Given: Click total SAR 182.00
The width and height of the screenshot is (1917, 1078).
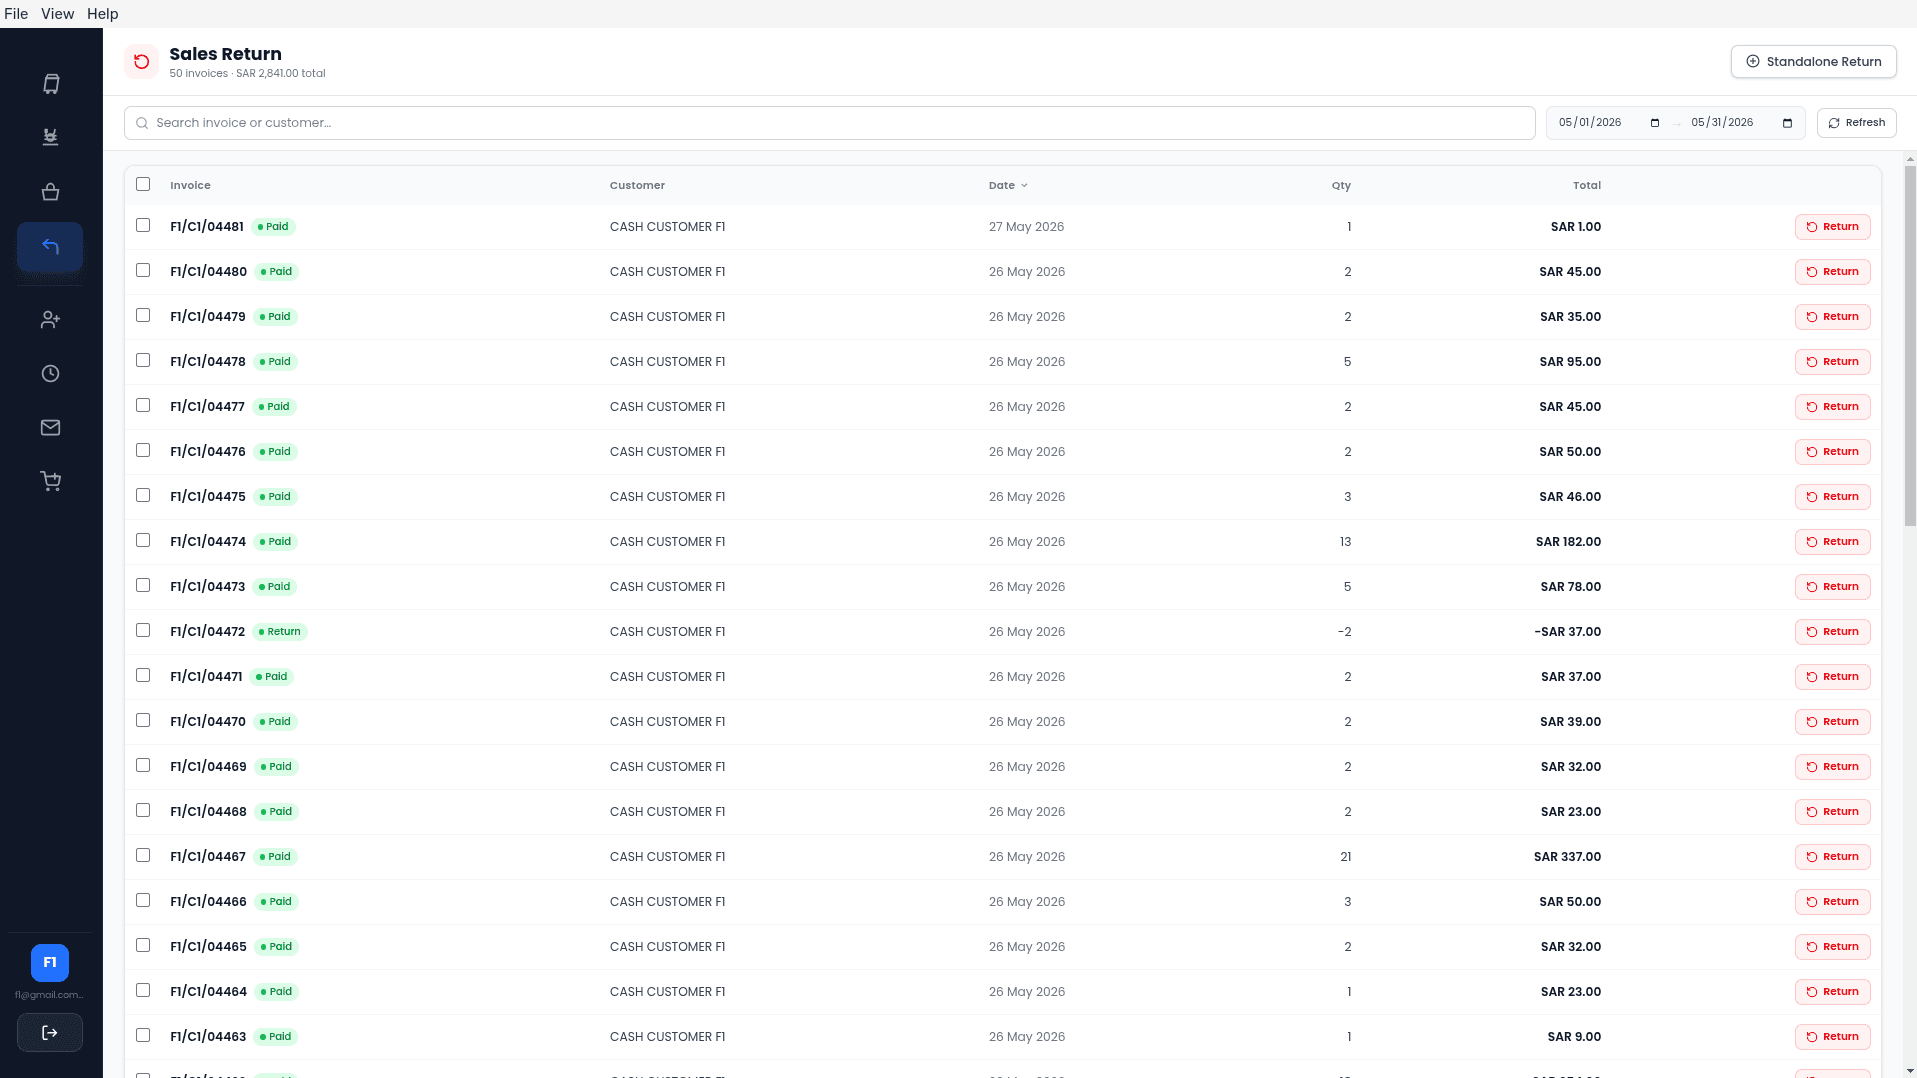Looking at the screenshot, I should pyautogui.click(x=1568, y=542).
